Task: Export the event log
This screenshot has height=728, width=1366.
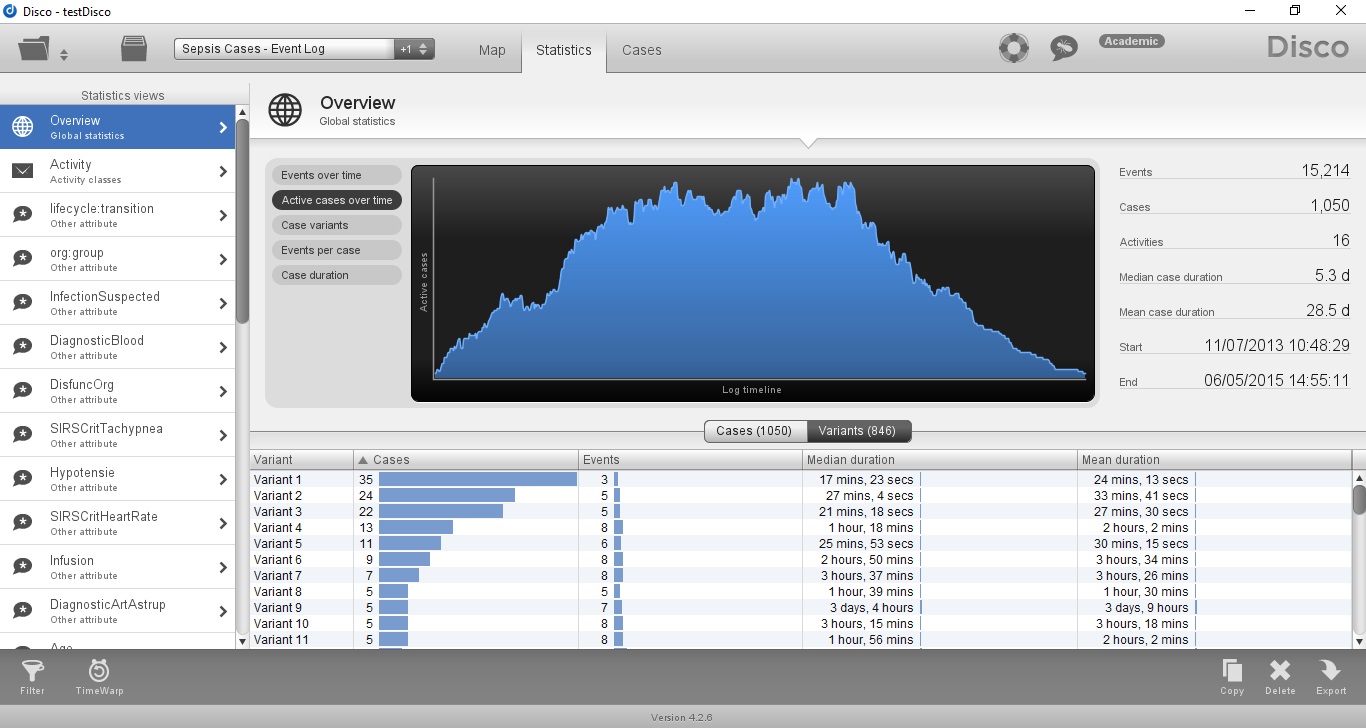Action: coord(1331,676)
